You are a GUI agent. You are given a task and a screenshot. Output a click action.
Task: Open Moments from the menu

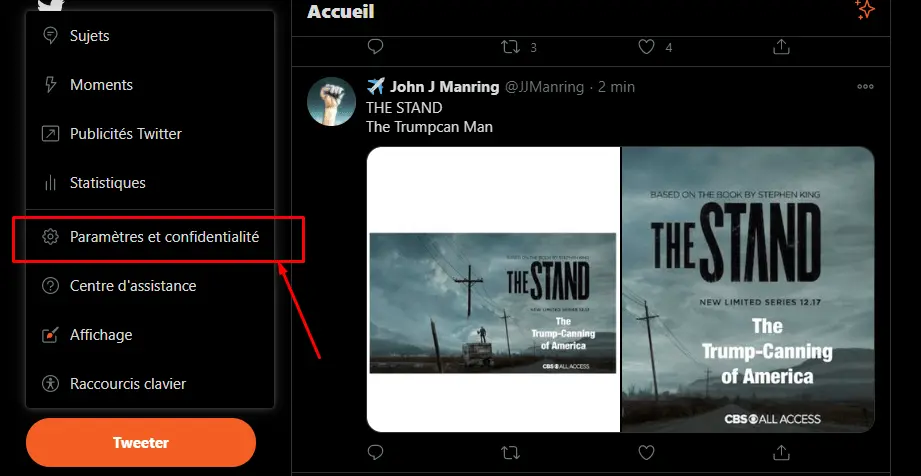pyautogui.click(x=150, y=85)
